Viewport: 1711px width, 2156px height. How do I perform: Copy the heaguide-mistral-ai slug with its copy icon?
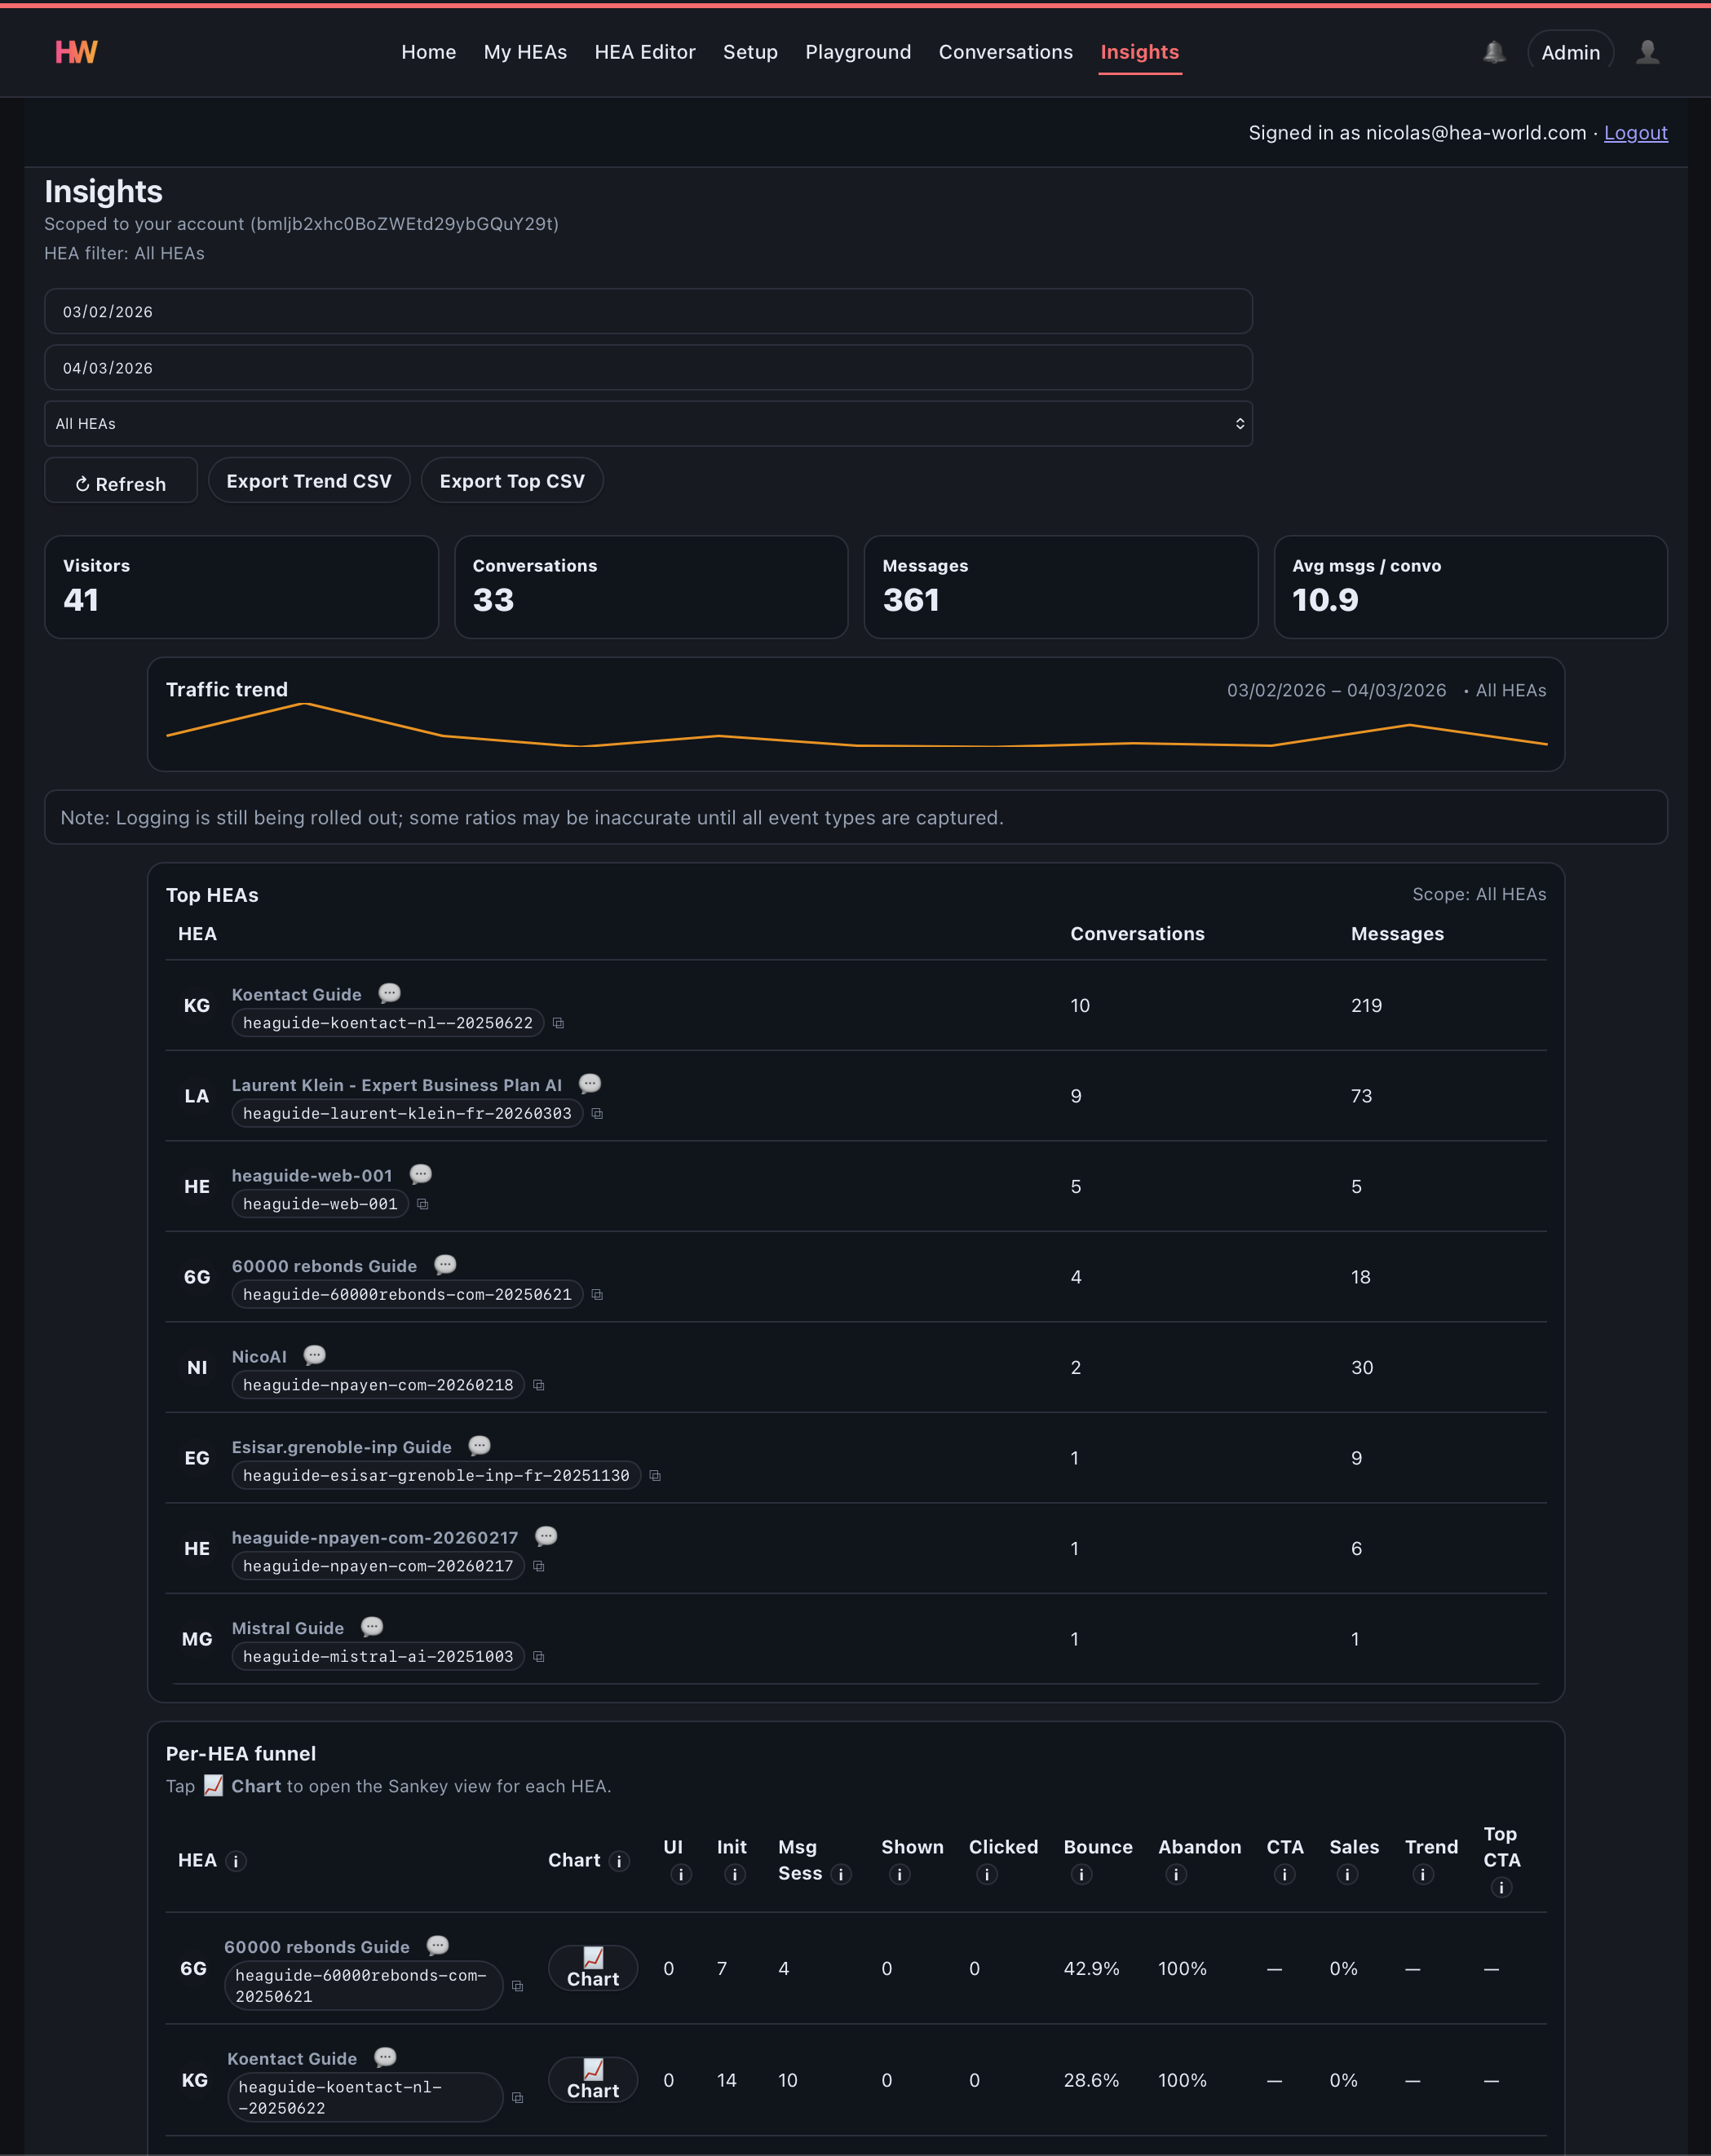pyautogui.click(x=539, y=1656)
